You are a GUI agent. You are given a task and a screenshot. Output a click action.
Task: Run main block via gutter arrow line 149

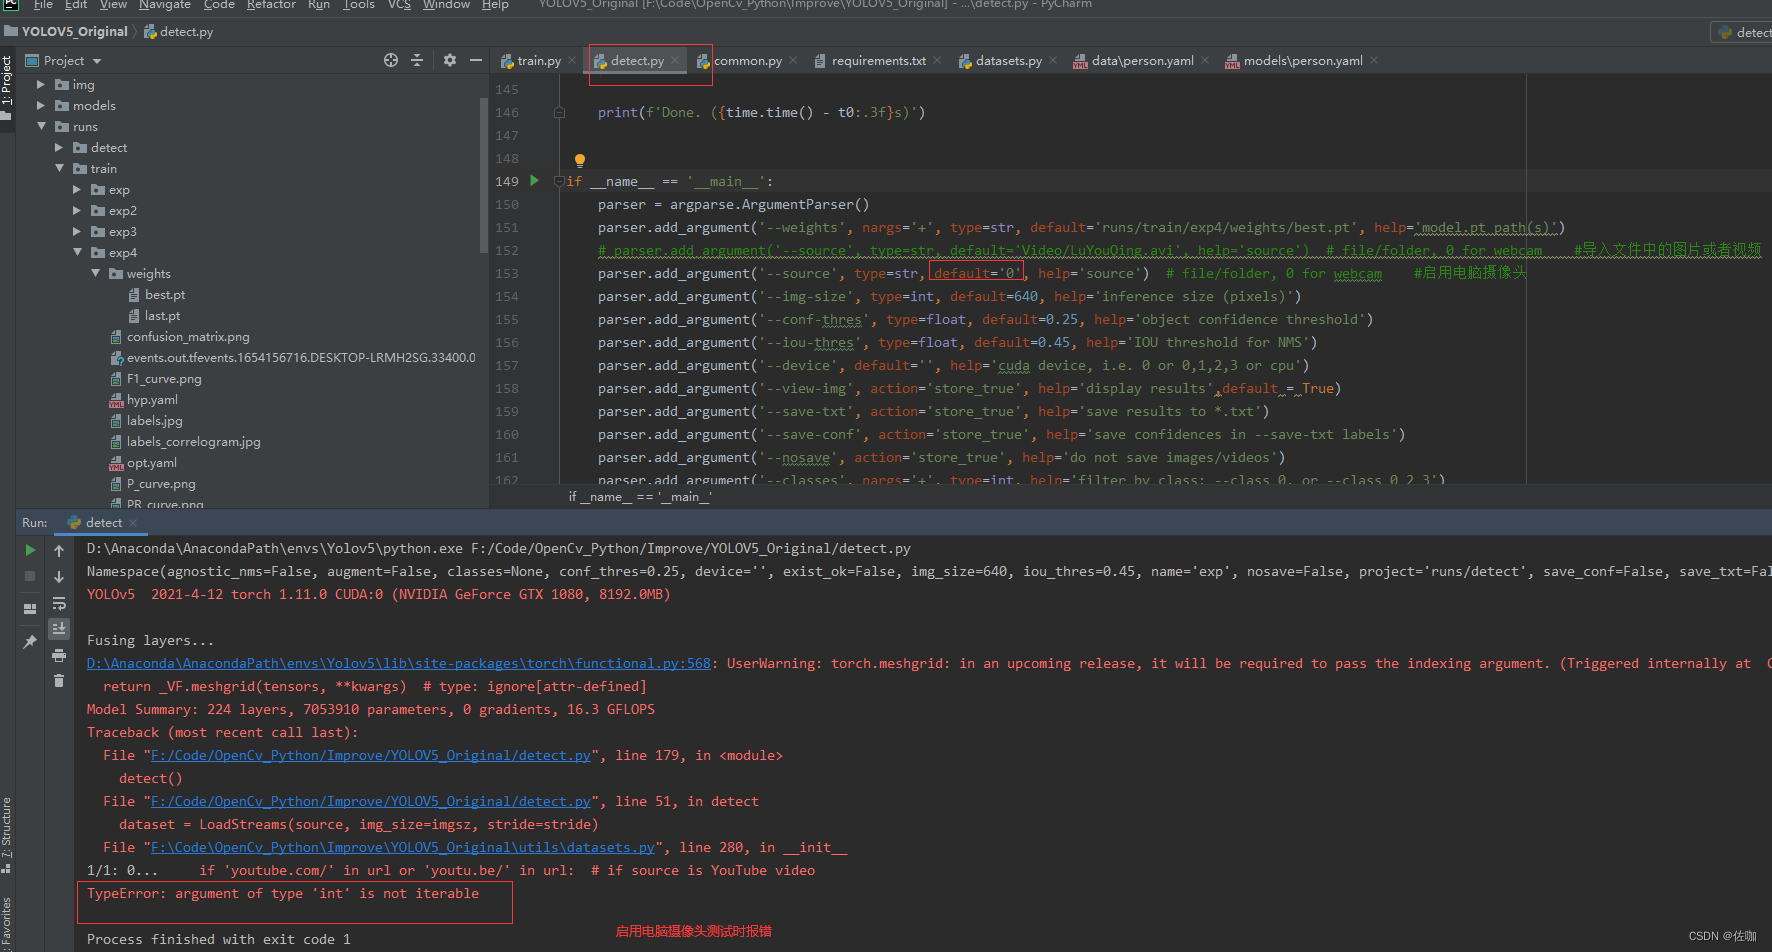pyautogui.click(x=534, y=181)
